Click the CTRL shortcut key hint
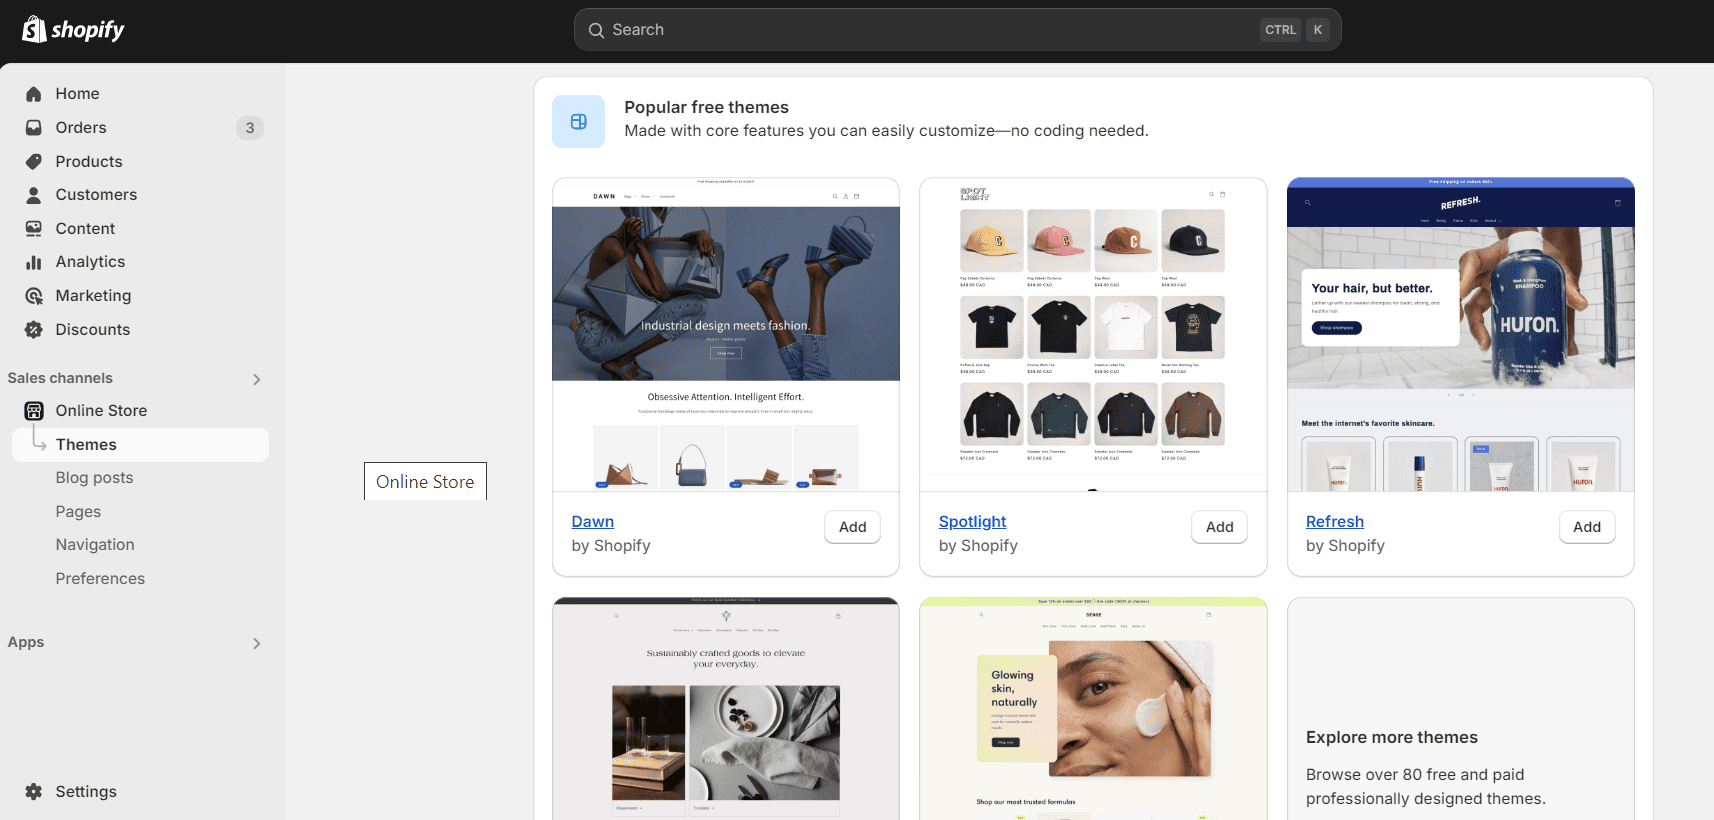The height and width of the screenshot is (820, 1714). click(x=1280, y=30)
